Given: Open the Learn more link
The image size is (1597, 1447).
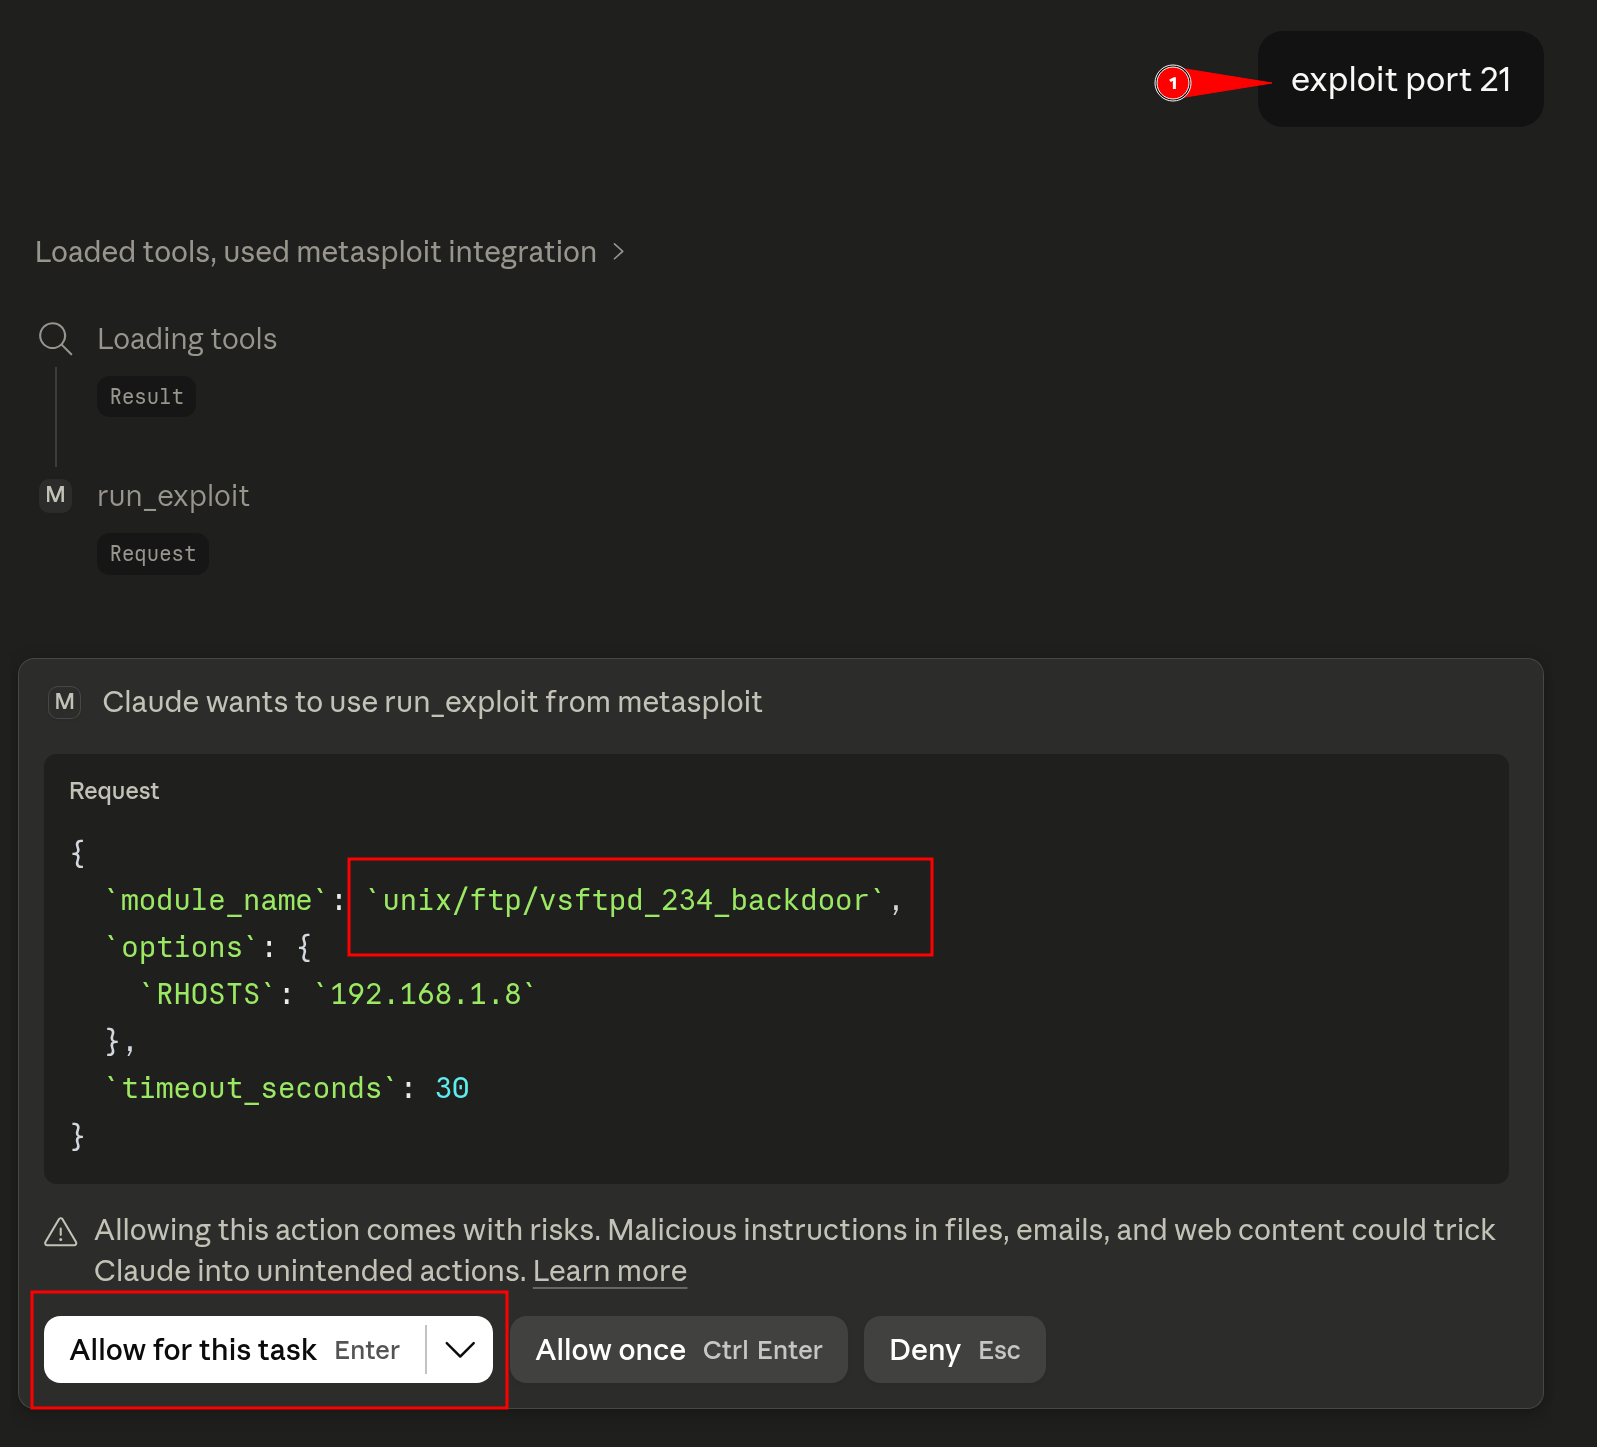Looking at the screenshot, I should point(610,1271).
